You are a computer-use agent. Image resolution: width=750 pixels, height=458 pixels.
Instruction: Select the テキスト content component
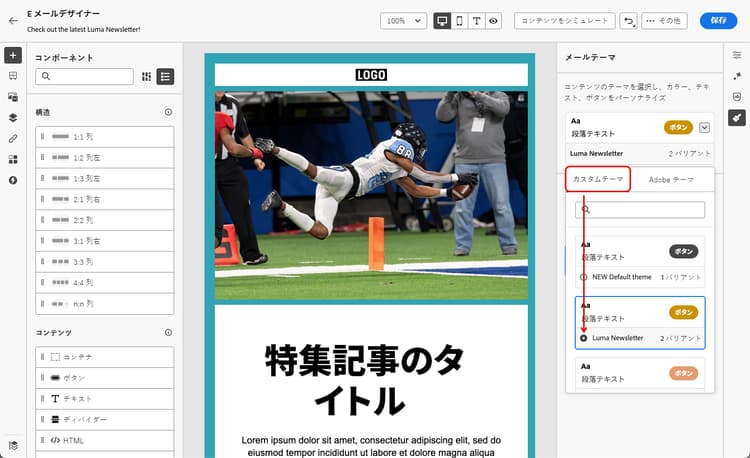click(105, 399)
